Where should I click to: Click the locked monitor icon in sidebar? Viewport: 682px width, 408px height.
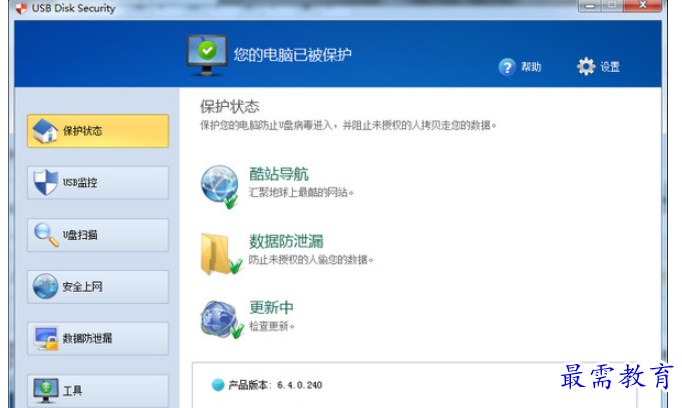(46, 338)
